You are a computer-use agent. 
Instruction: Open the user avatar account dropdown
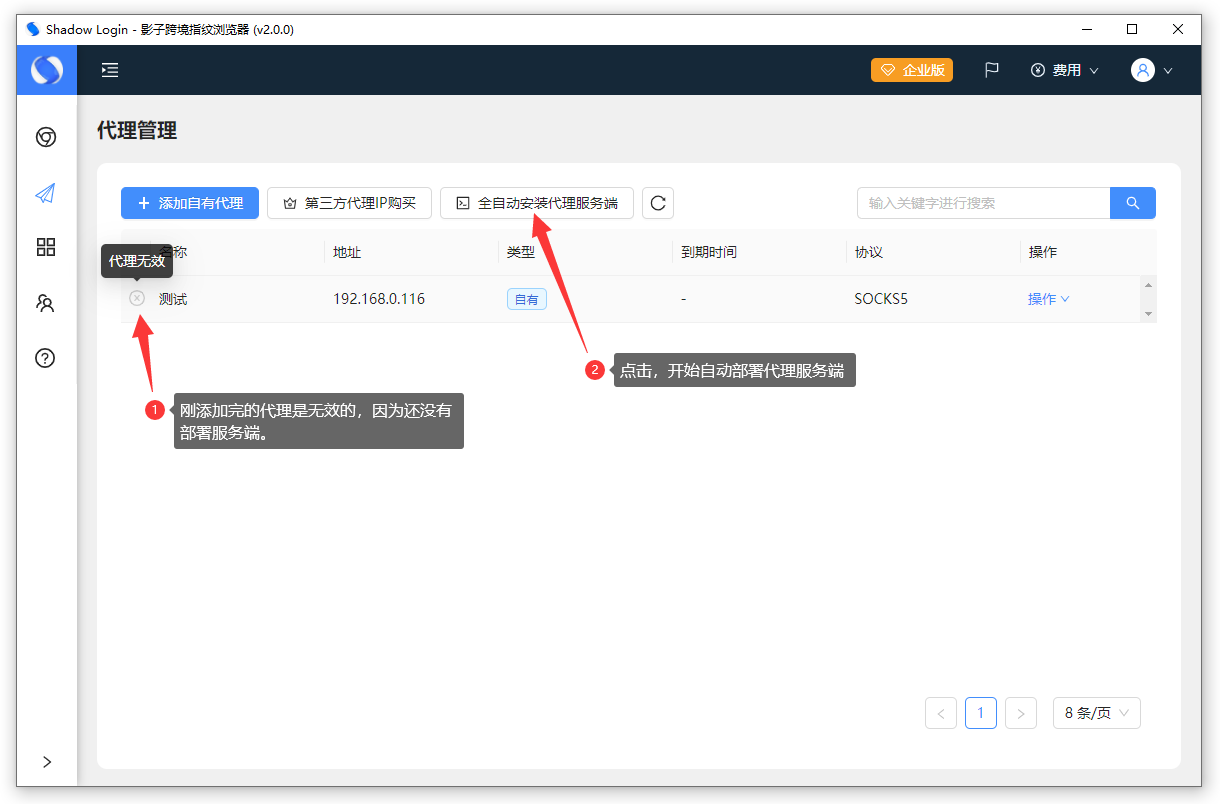[x=1151, y=70]
